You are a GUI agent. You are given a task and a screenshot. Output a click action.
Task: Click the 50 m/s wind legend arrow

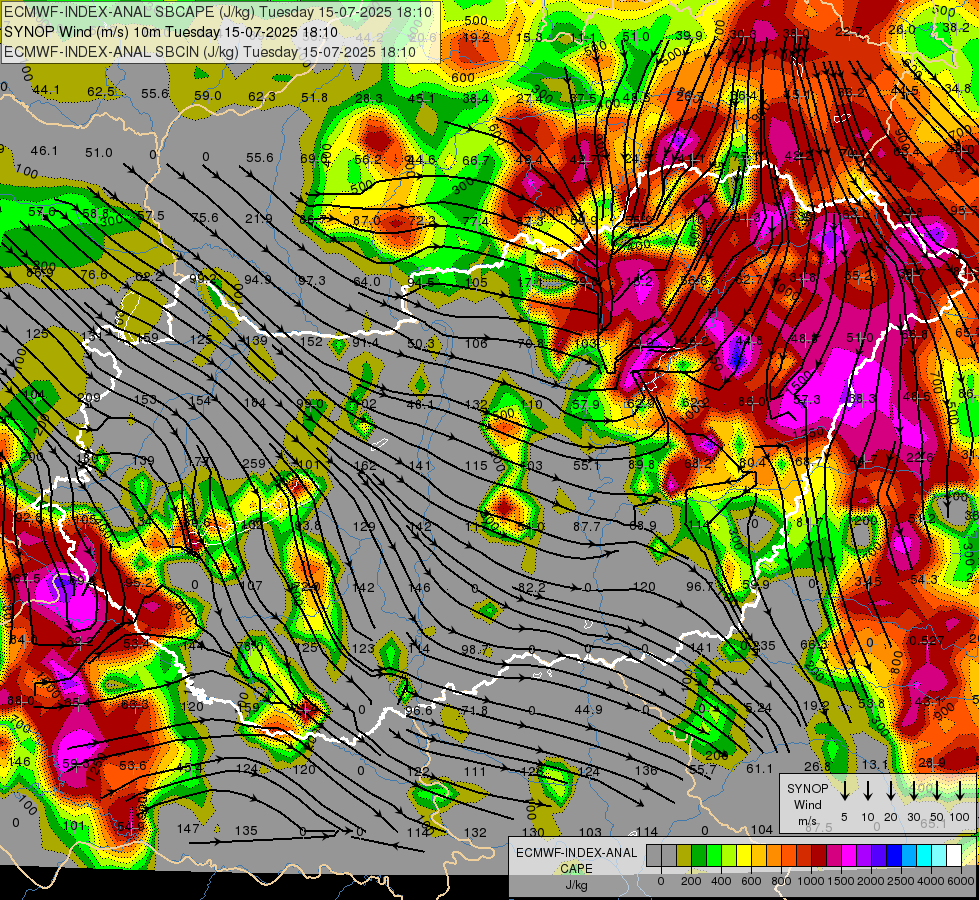[x=937, y=790]
